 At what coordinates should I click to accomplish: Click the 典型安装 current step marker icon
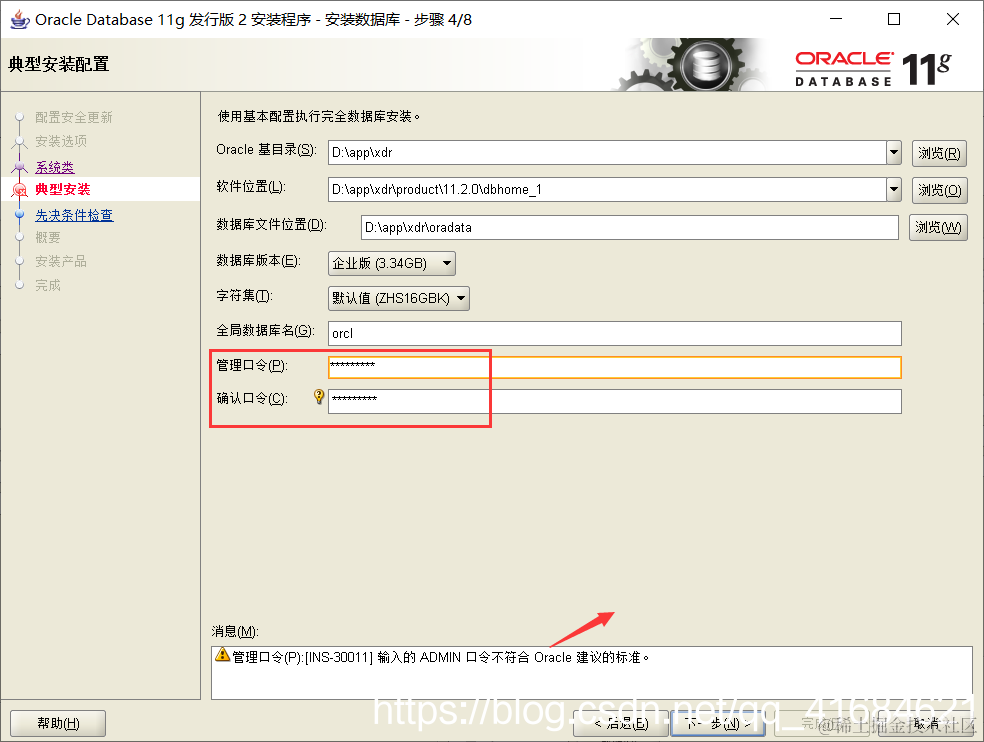pyautogui.click(x=19, y=190)
